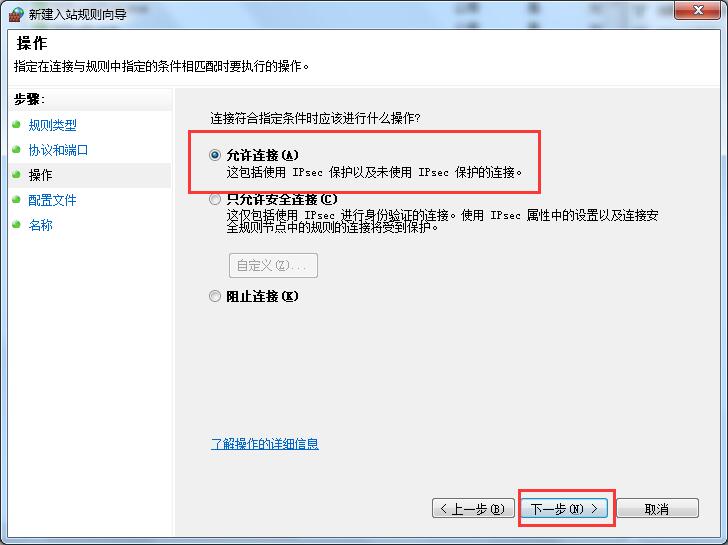The width and height of the screenshot is (728, 545).
Task: Close the 新建入站规则向导 window
Action: (698, 10)
